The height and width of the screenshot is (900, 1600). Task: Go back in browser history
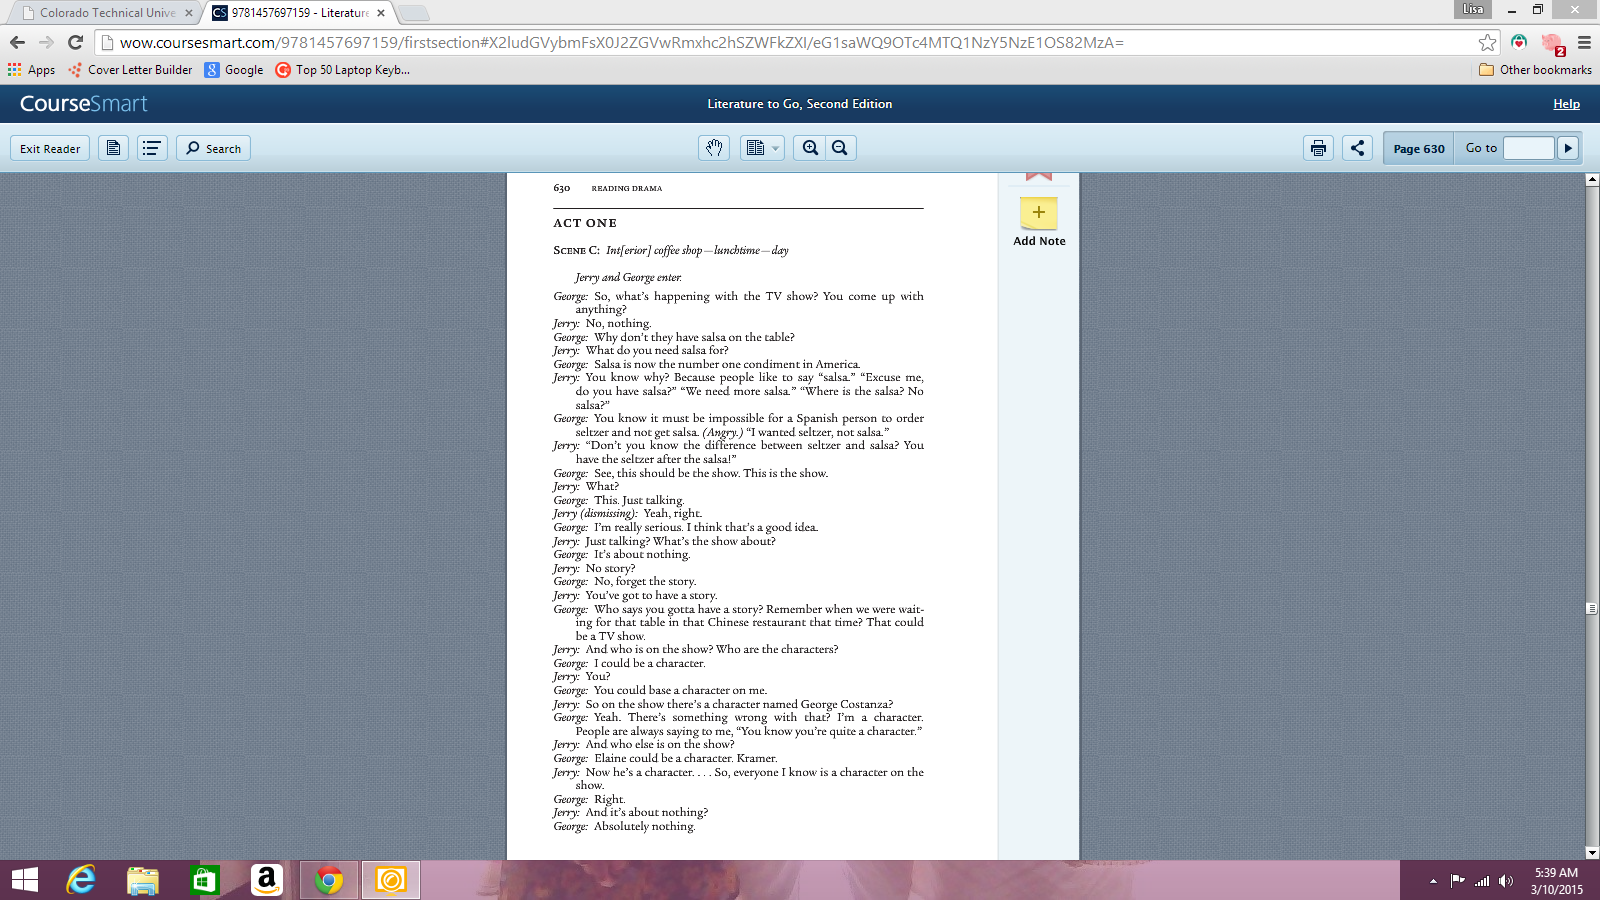(x=17, y=42)
